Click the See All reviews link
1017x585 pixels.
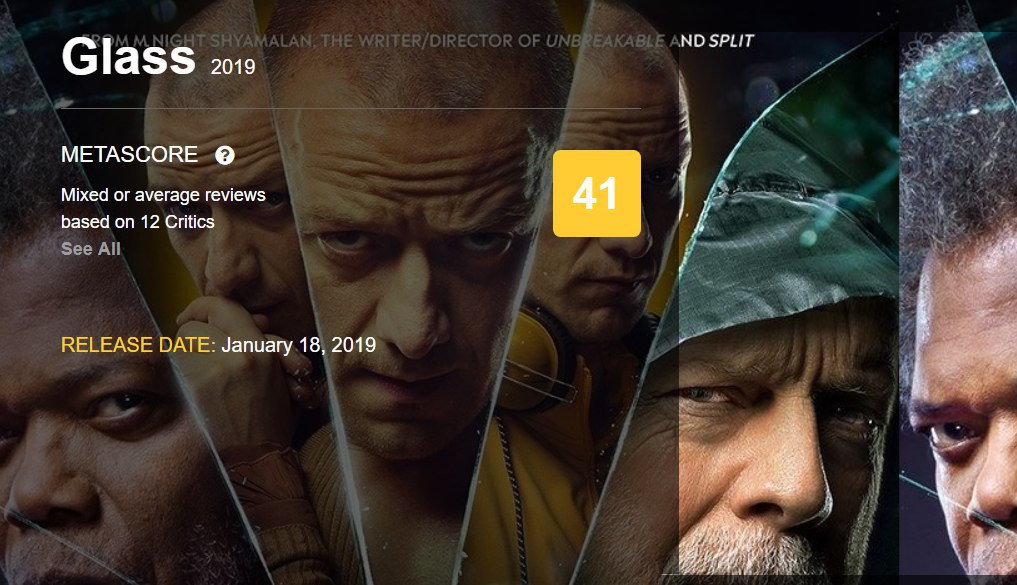[91, 249]
